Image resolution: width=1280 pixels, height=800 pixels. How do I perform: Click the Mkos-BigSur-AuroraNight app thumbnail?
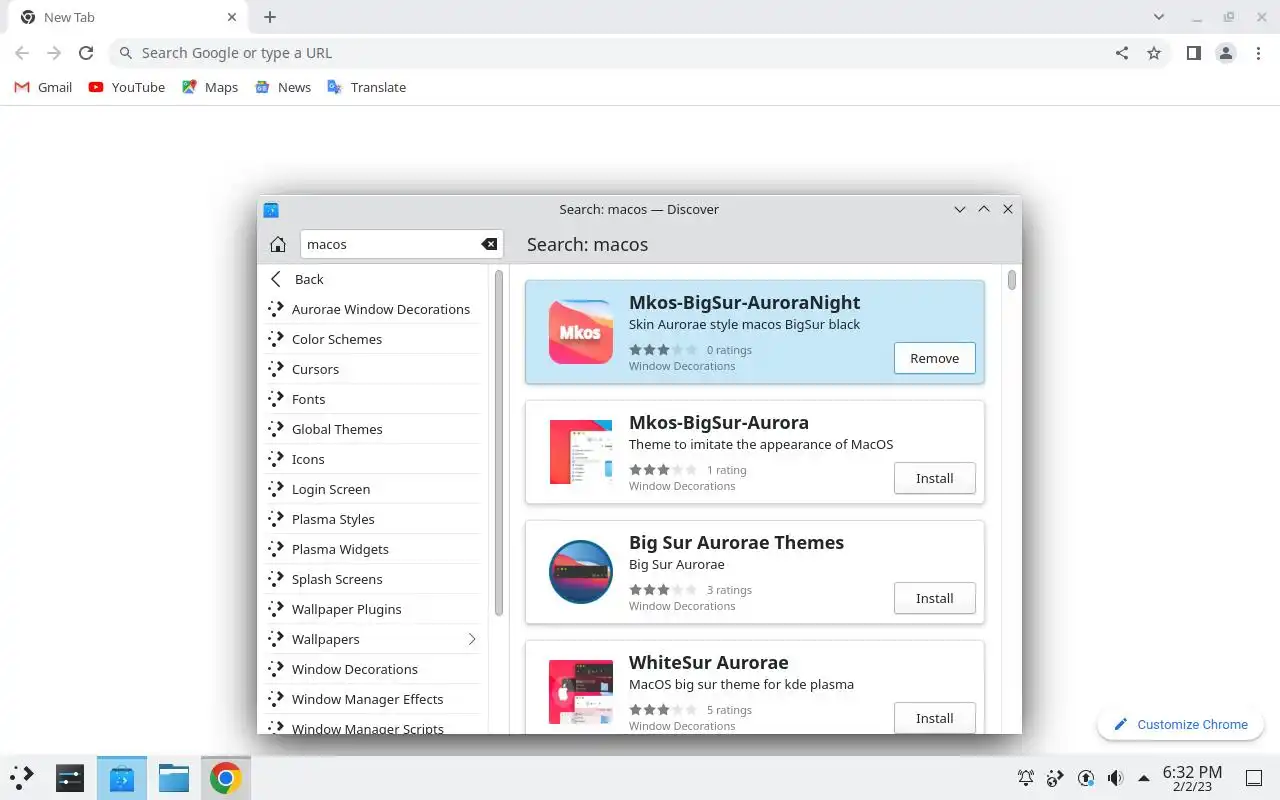pos(581,332)
